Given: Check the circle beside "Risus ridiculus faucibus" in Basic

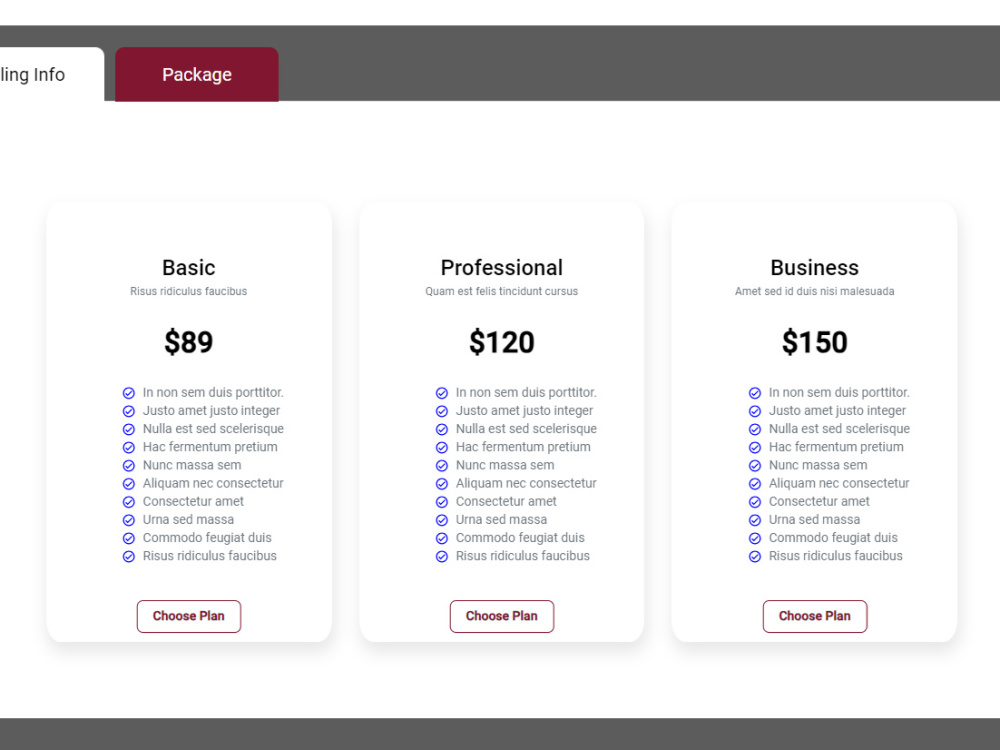Looking at the screenshot, I should click(129, 556).
